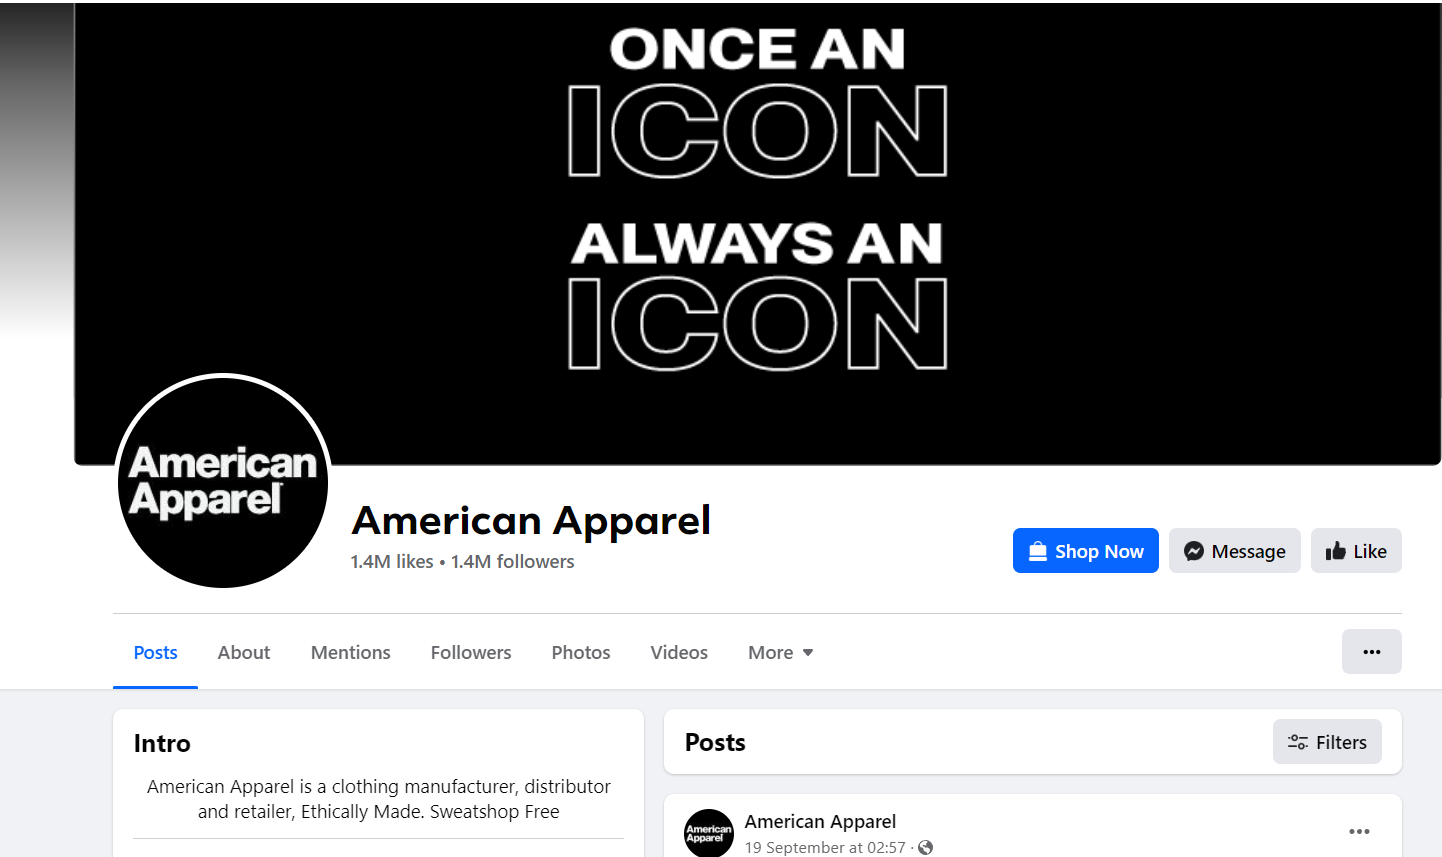Screen dimensions: 1442x857
Task: Click the thumbs-up Like icon
Action: 1335,551
